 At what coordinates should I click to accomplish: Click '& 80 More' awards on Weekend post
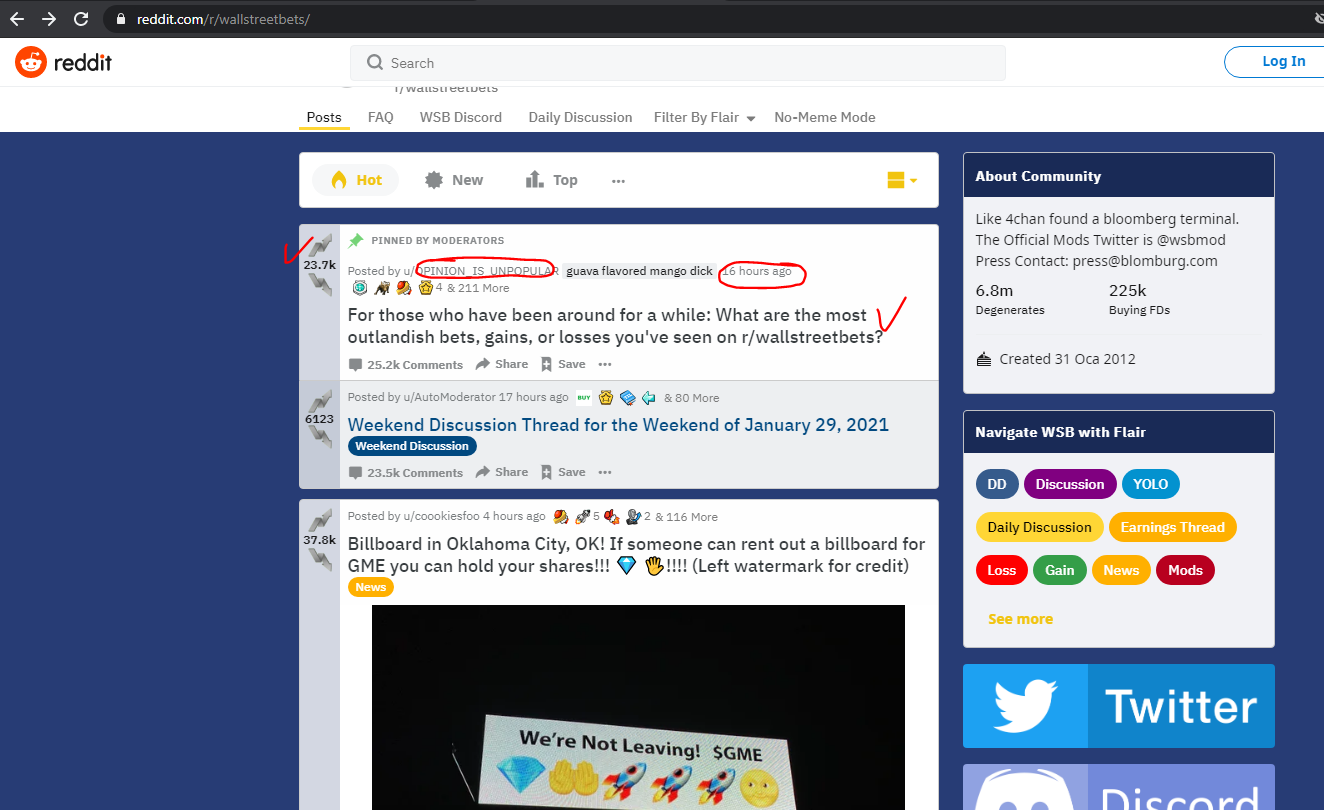pyautogui.click(x=691, y=398)
